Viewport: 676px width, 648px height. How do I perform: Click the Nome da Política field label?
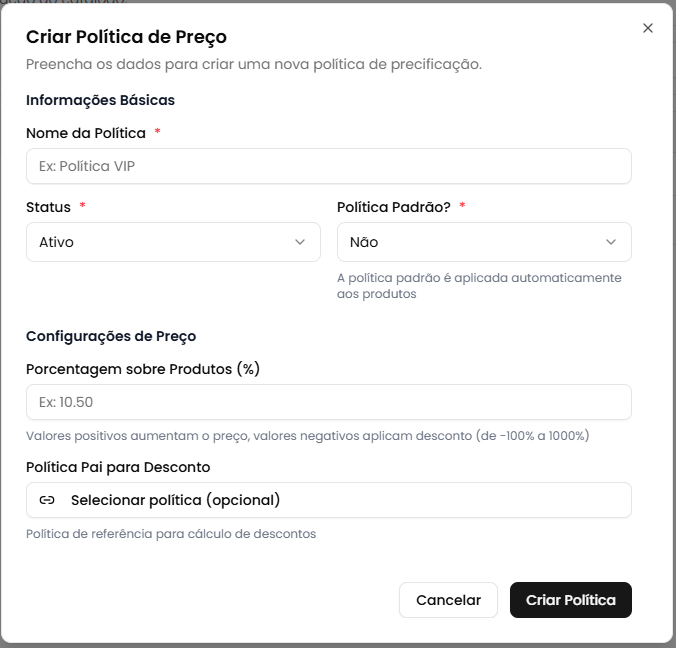(86, 133)
